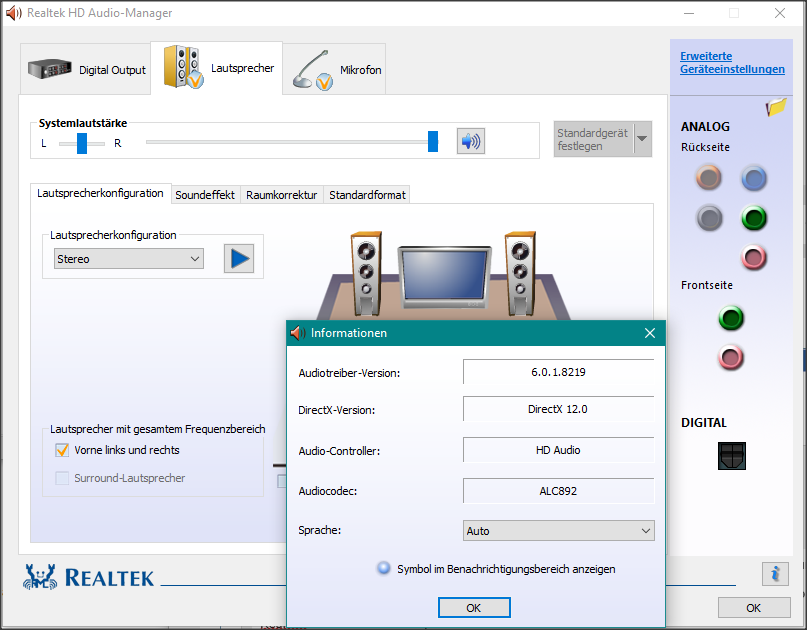Click the right speaker in the room illustration
The image size is (807, 630).
(520, 273)
